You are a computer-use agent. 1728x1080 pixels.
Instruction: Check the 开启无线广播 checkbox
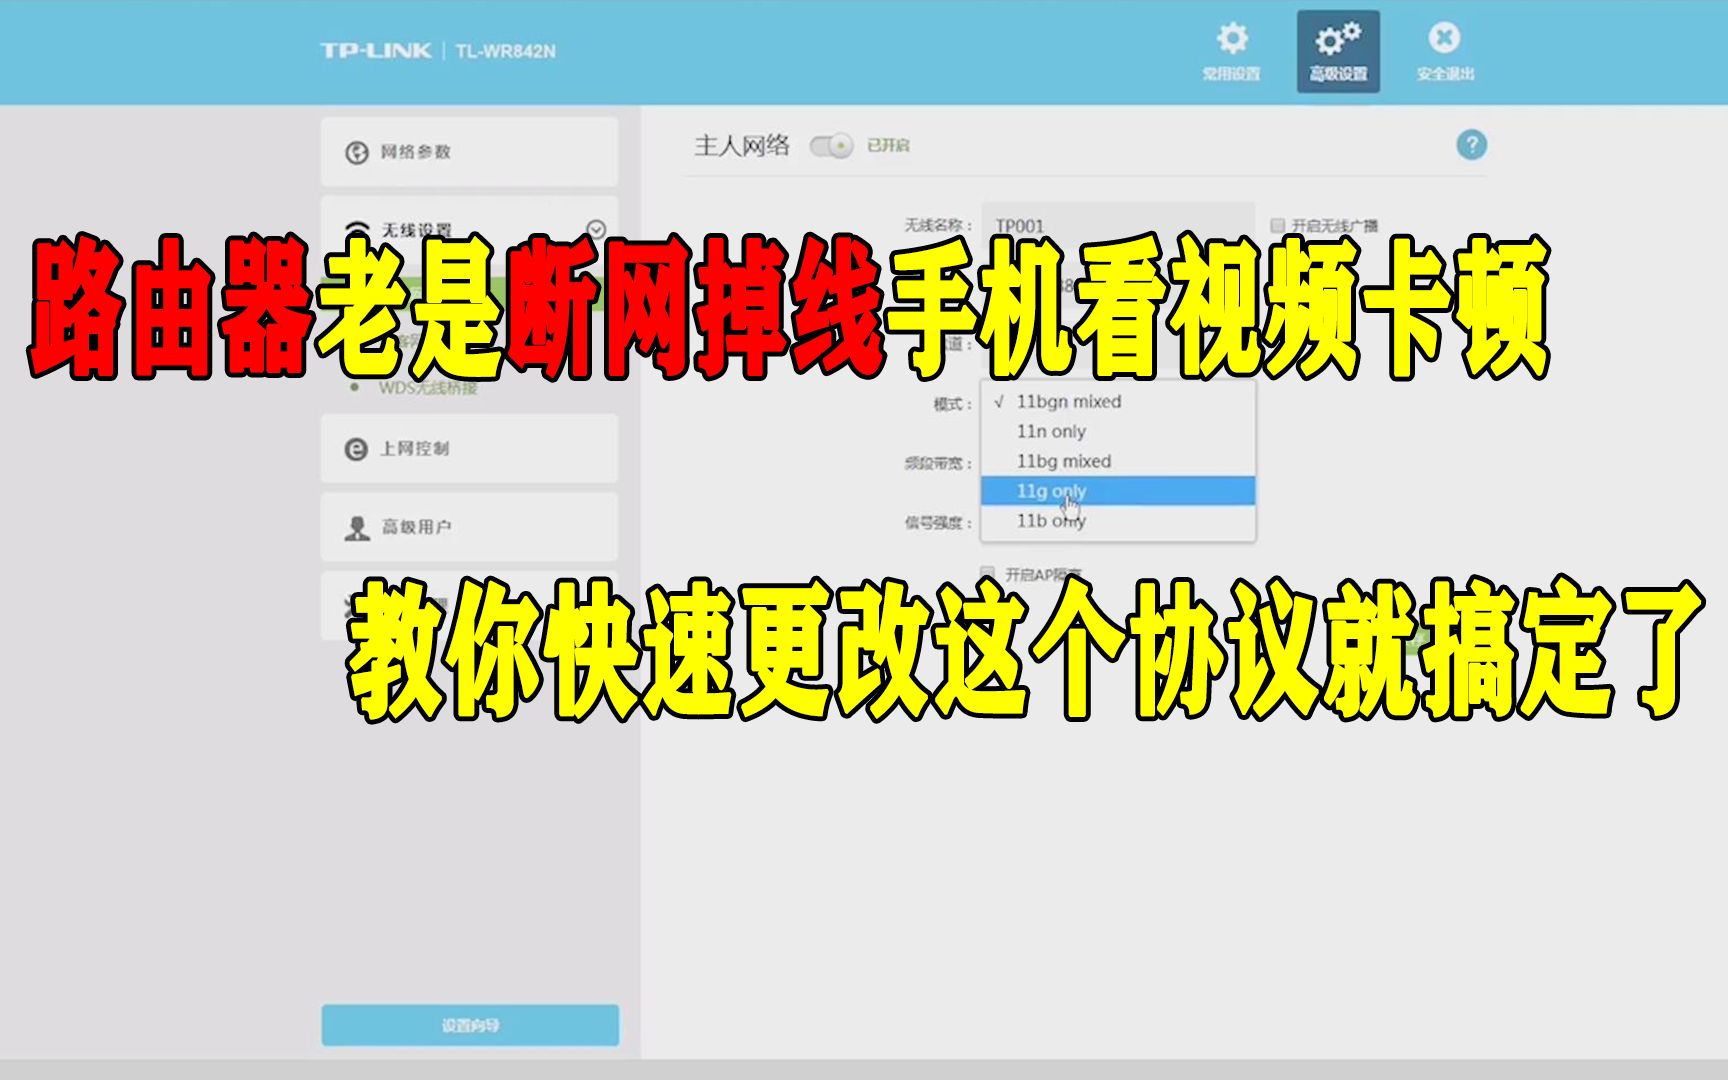tap(1277, 225)
